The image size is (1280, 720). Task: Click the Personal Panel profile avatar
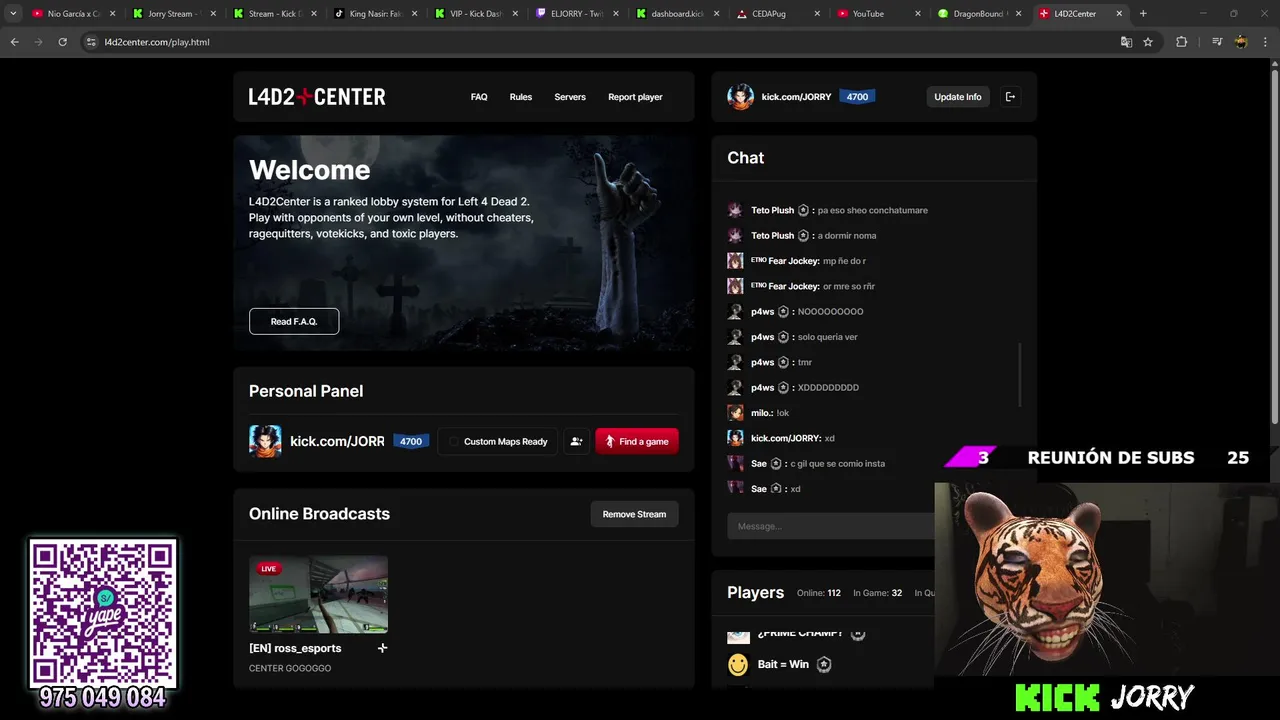click(x=265, y=441)
